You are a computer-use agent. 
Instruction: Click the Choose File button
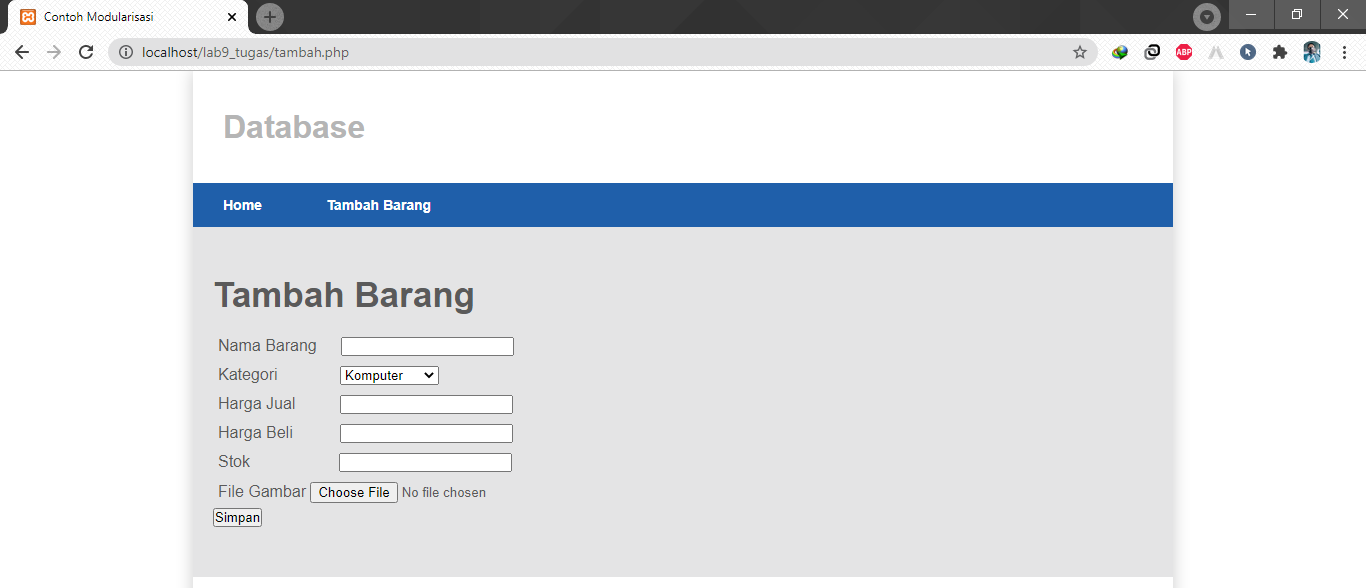(354, 492)
